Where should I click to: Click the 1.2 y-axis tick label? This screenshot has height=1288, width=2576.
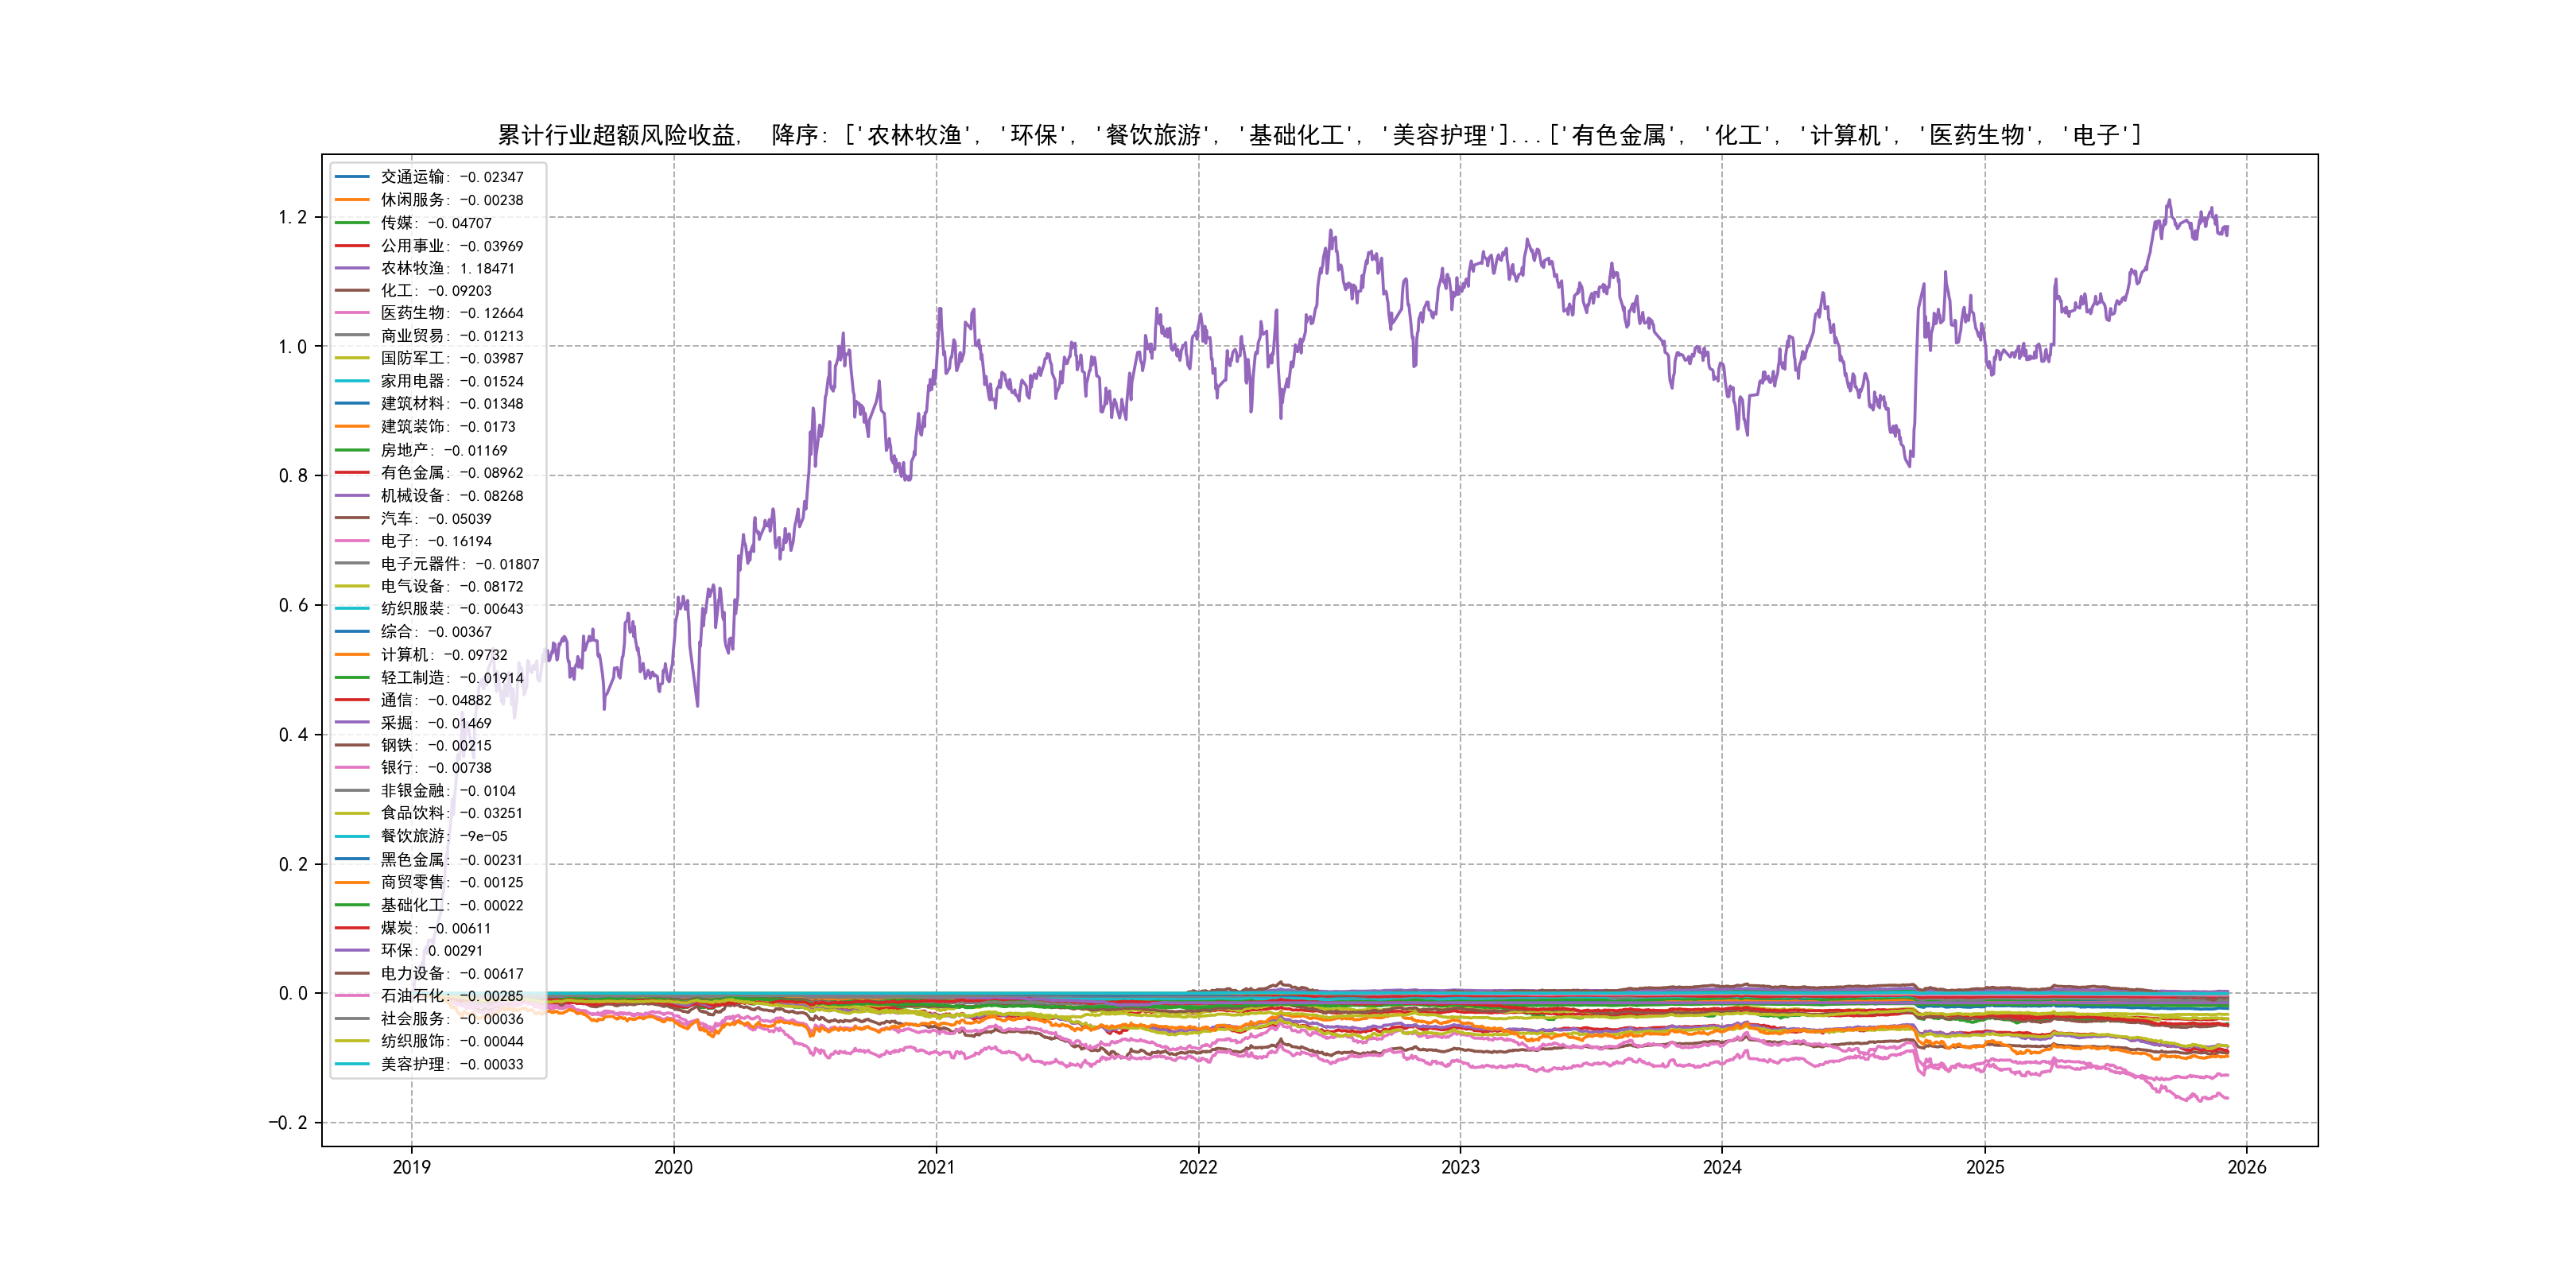click(x=292, y=217)
